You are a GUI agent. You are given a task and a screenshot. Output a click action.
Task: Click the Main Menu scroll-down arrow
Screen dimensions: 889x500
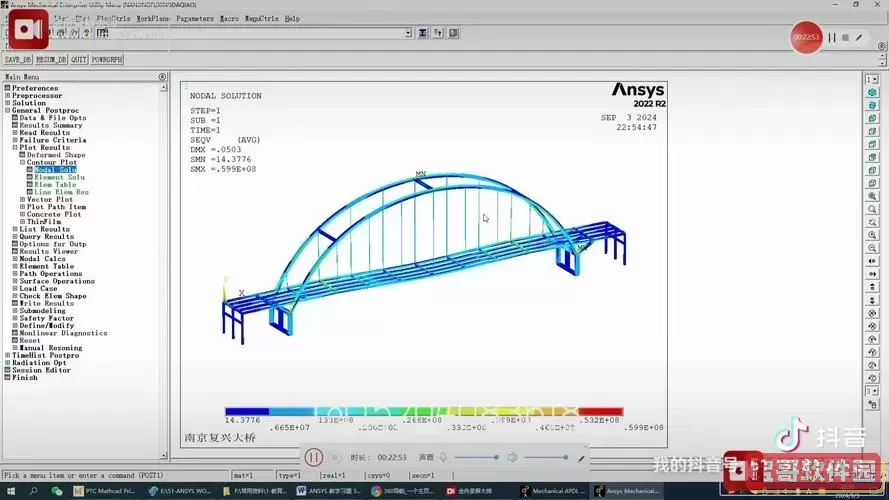[164, 455]
